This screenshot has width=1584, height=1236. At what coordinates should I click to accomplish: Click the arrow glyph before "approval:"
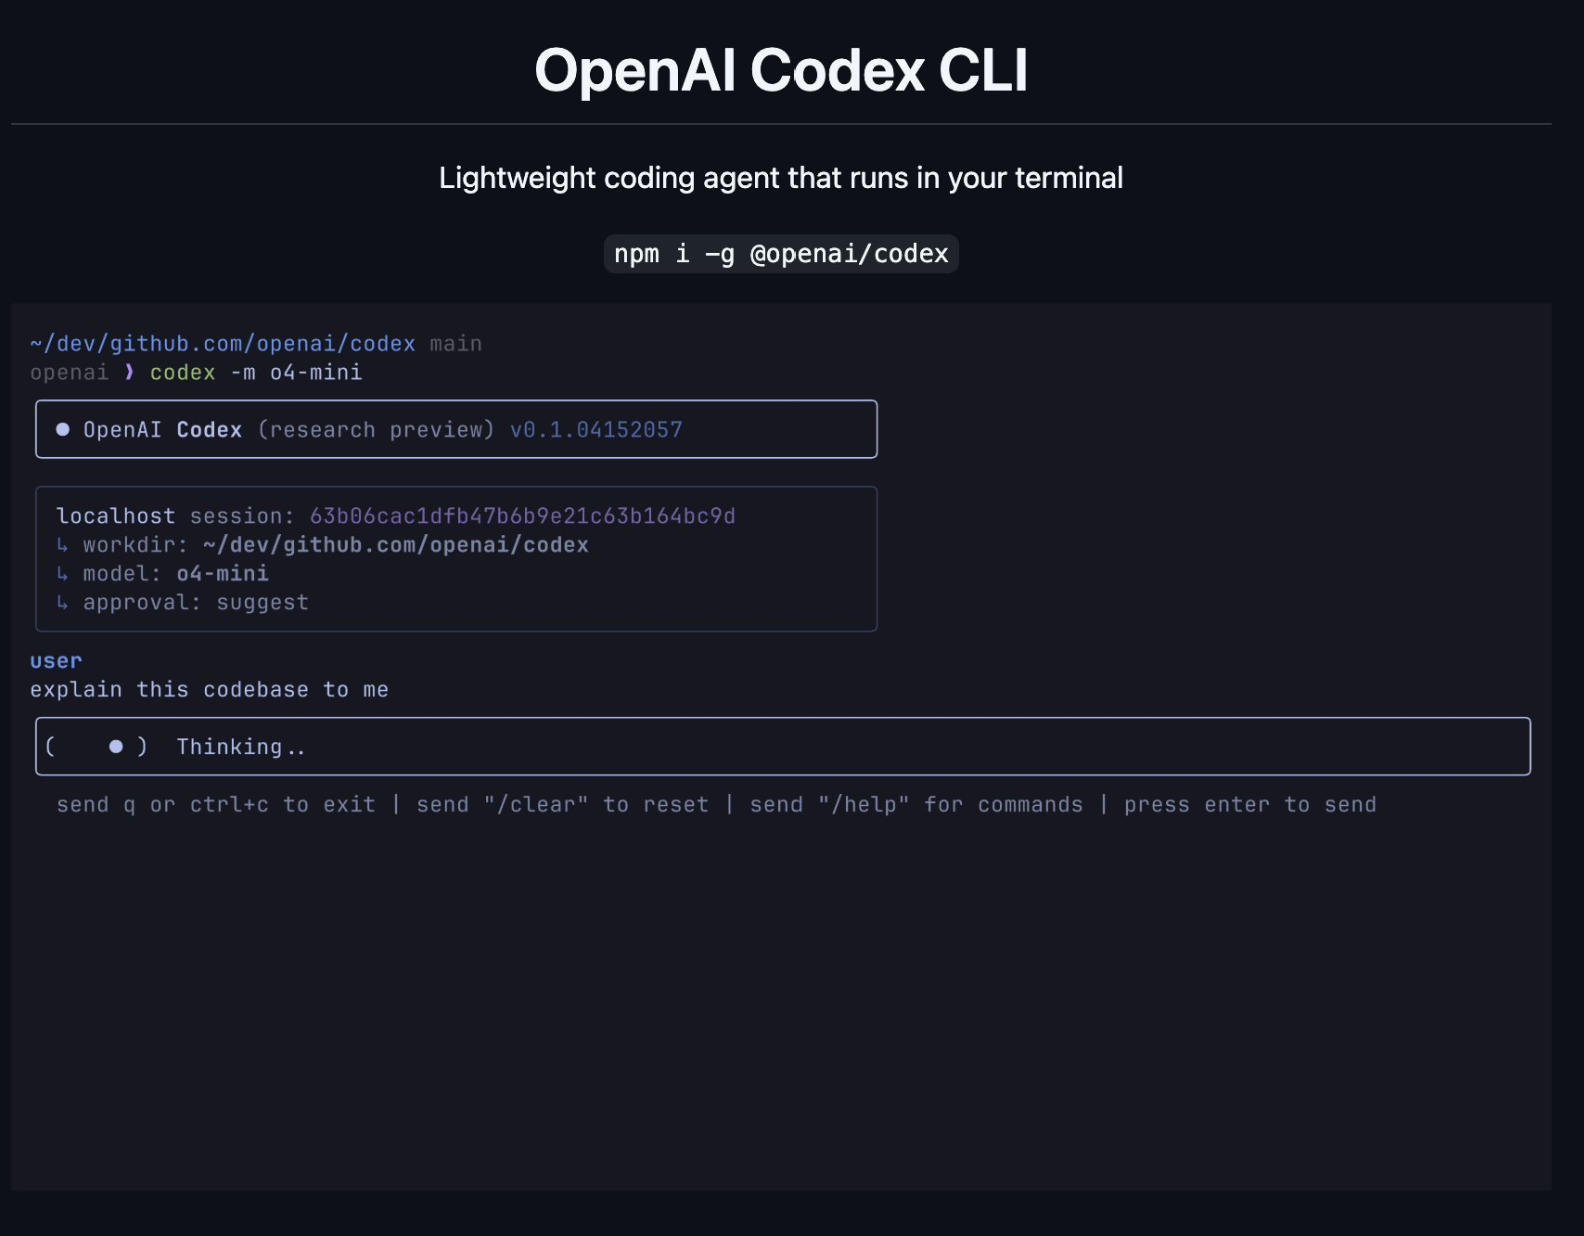[63, 603]
